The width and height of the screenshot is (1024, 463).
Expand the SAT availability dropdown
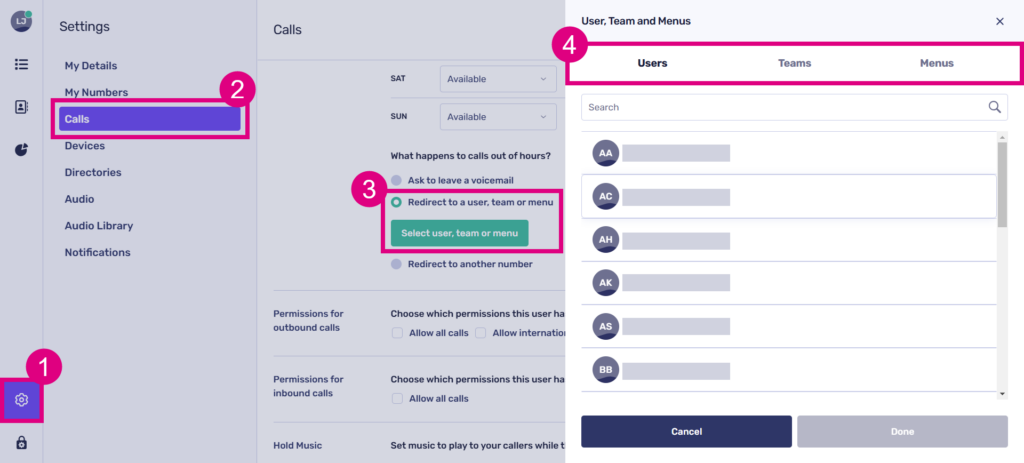coord(498,78)
